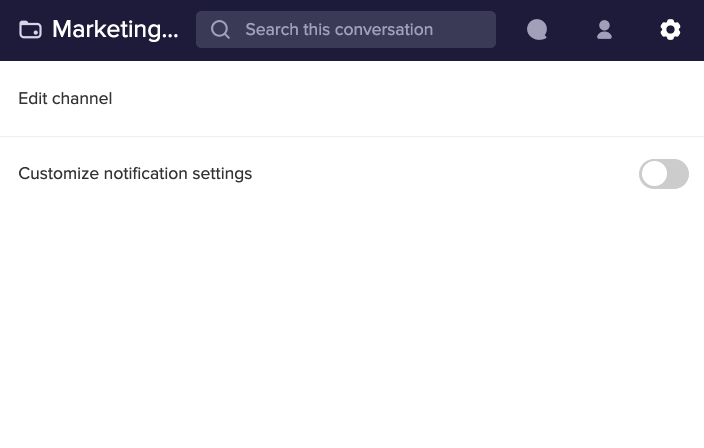Click inside Search this conversation field

[346, 30]
